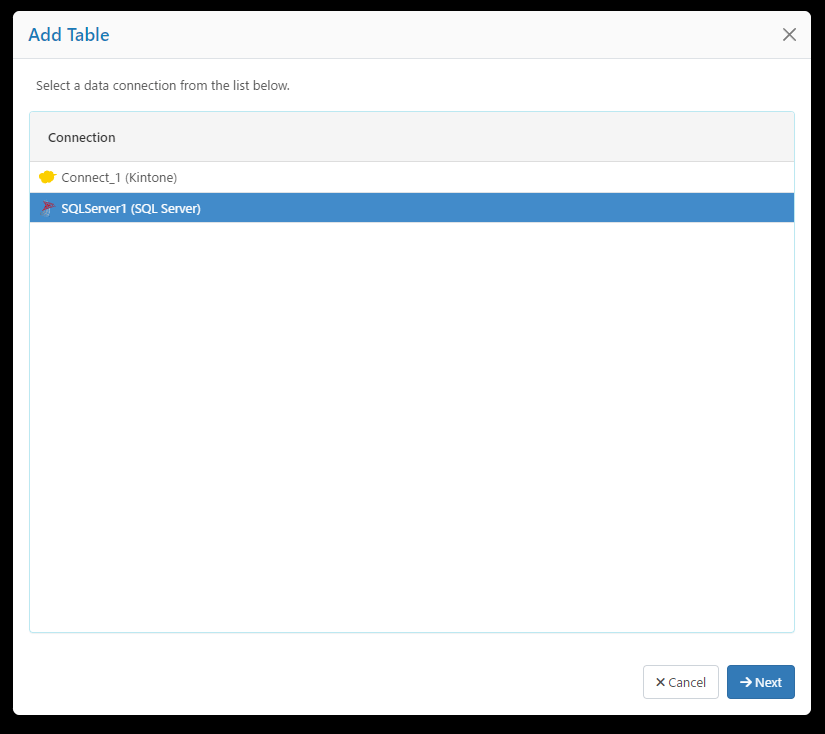Select the SQLServer1 (SQL Server) connection row
This screenshot has width=825, height=734.
(300, 208)
